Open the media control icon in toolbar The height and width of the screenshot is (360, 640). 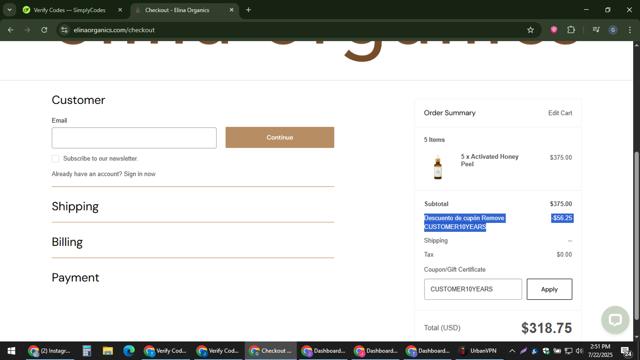[596, 30]
